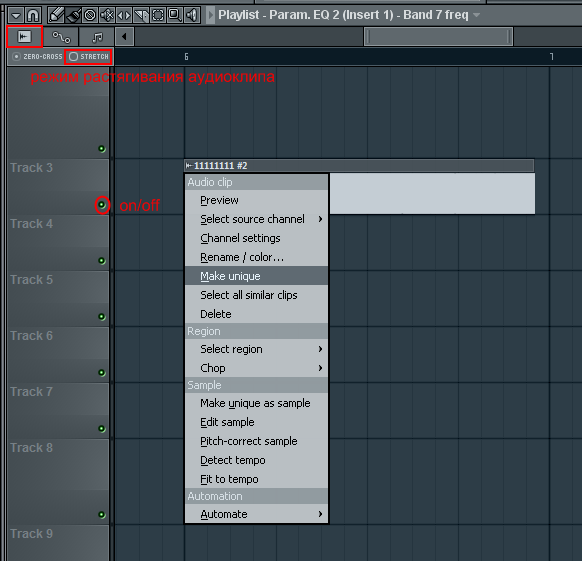This screenshot has height=561, width=582.
Task: Click bar 6 on the timeline ruler
Action: (x=186, y=57)
